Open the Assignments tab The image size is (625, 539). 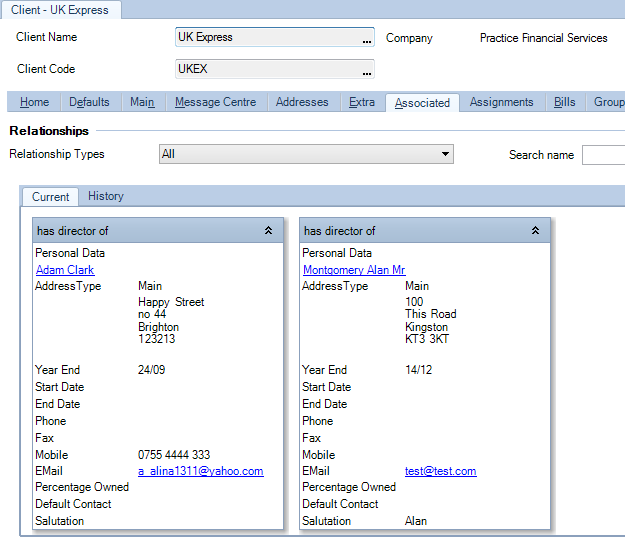501,102
